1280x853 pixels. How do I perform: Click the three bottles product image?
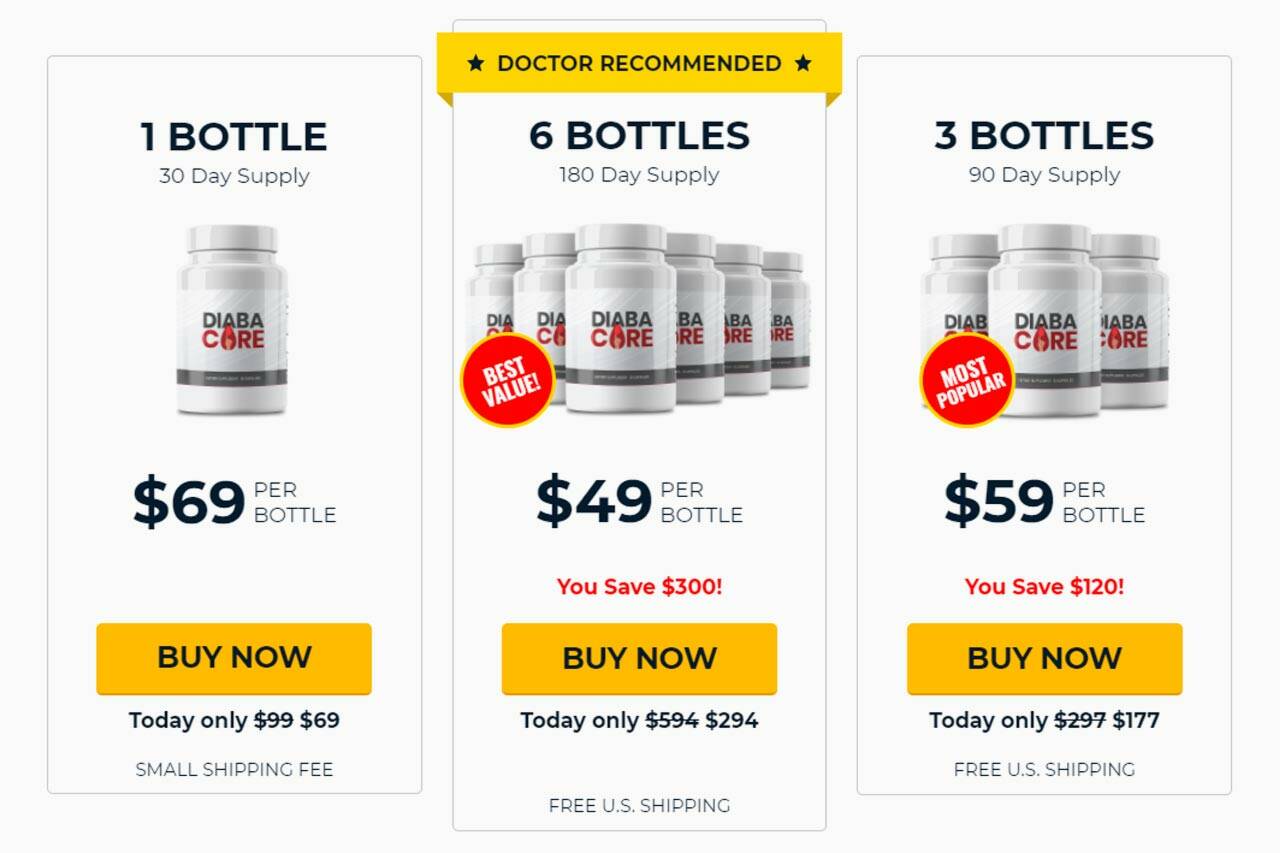[1044, 319]
